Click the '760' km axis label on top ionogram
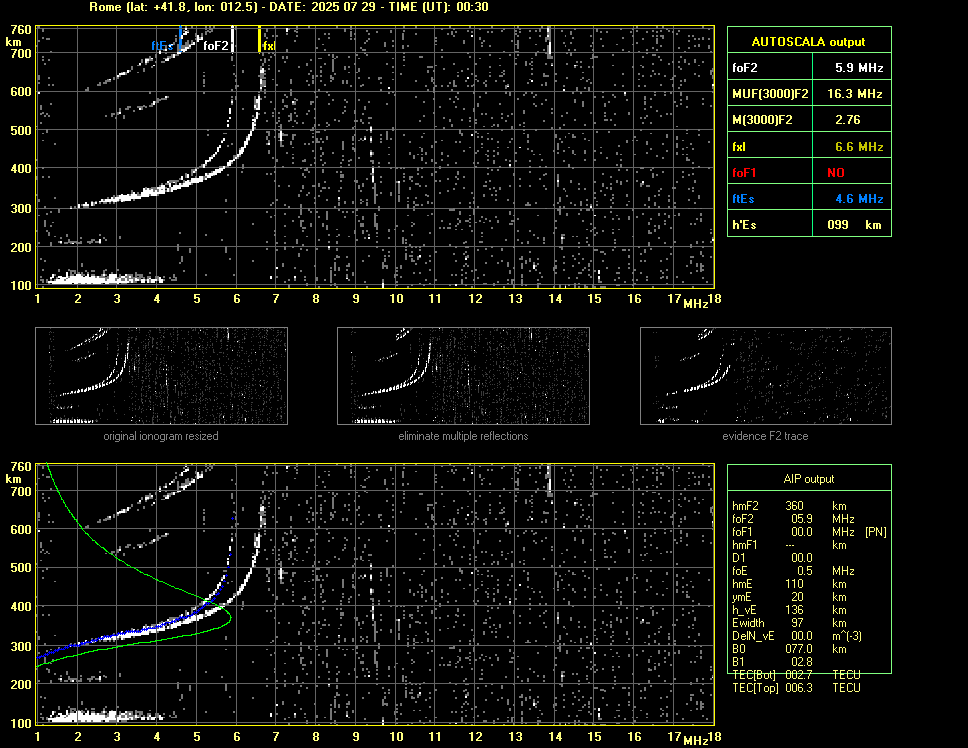This screenshot has height=748, width=968. (x=20, y=30)
